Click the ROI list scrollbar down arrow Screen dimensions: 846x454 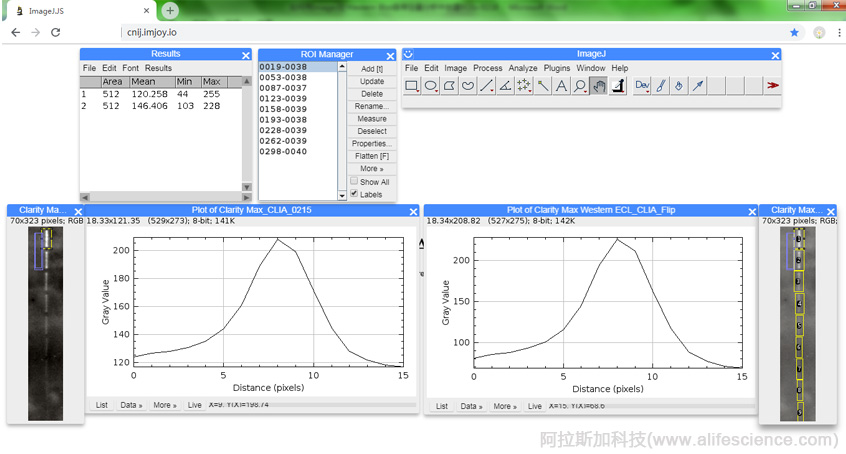coord(341,195)
